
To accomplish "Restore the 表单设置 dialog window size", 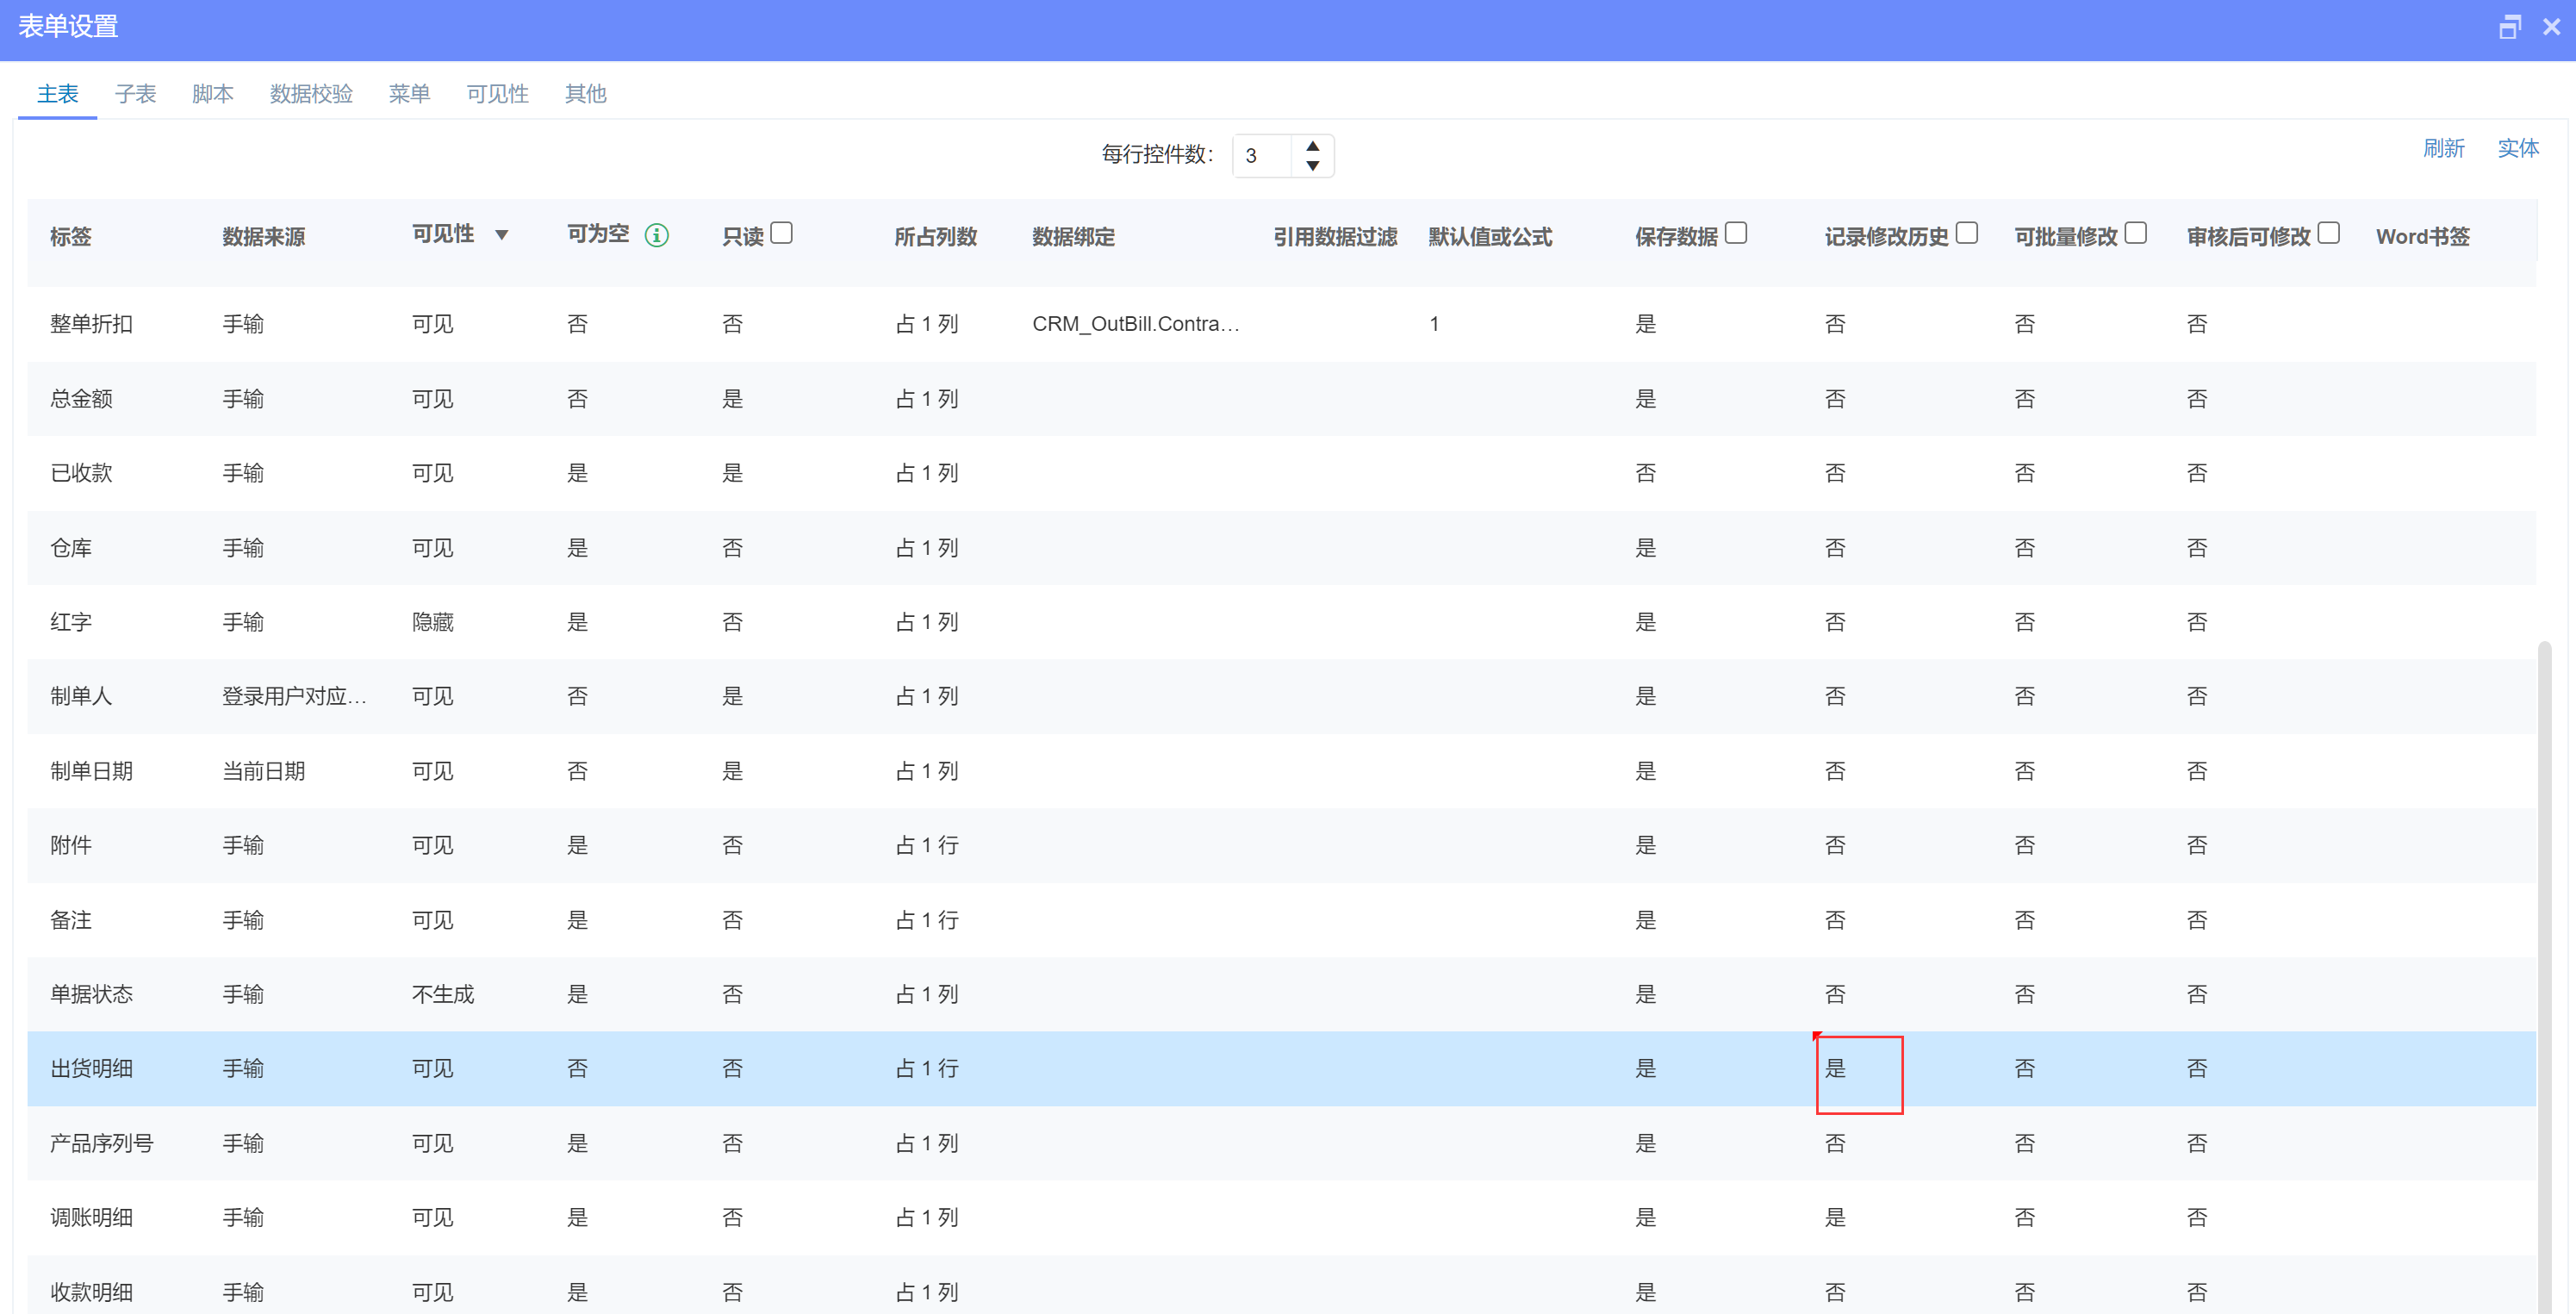I will point(2509,27).
